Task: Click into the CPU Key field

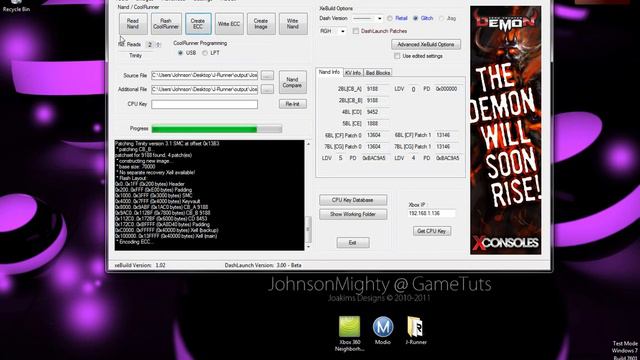Action: click(204, 104)
